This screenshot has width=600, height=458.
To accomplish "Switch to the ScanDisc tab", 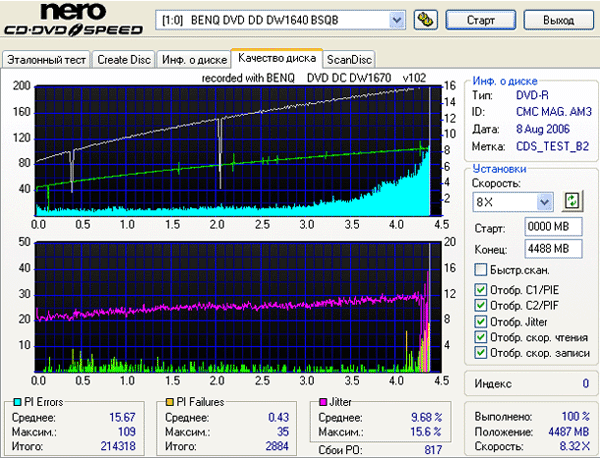I will point(349,60).
